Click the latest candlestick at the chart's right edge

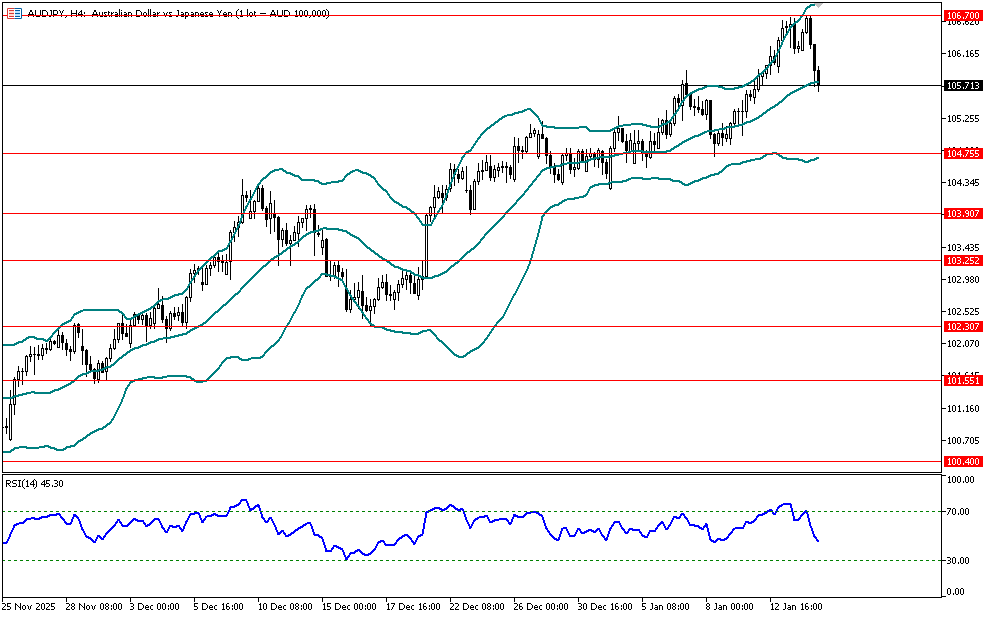pyautogui.click(x=819, y=78)
